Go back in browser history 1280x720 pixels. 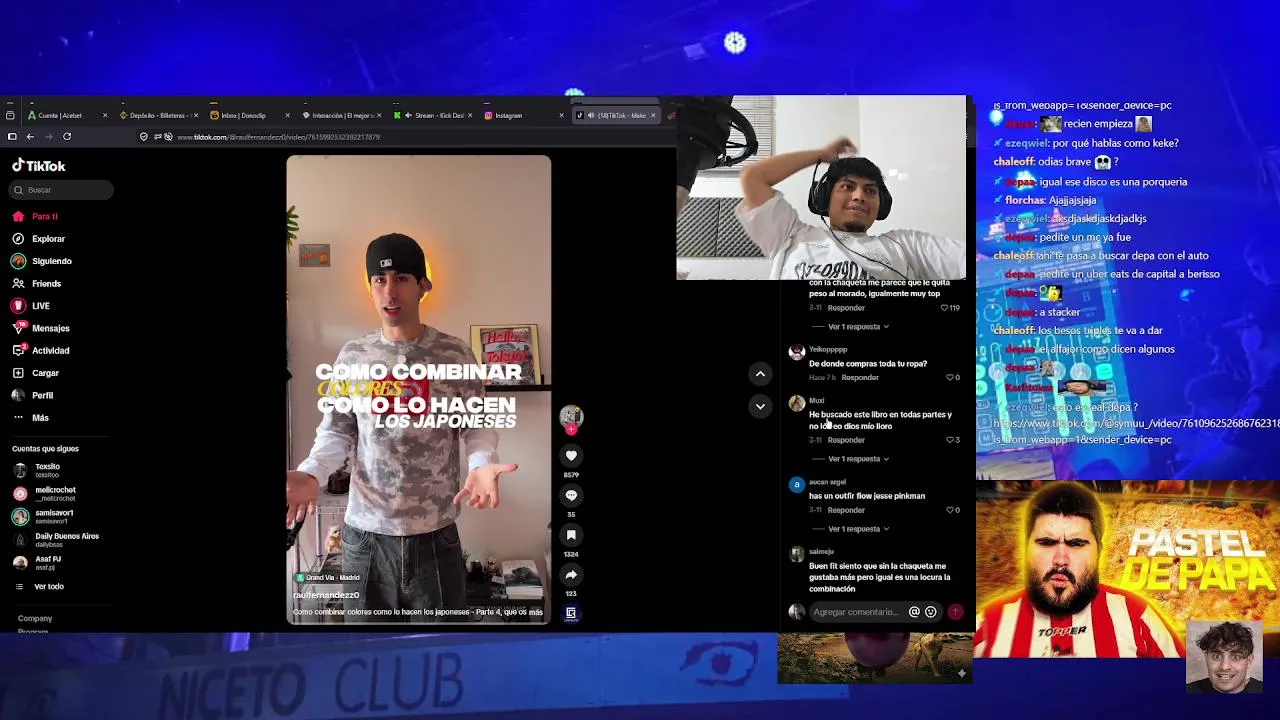click(30, 137)
